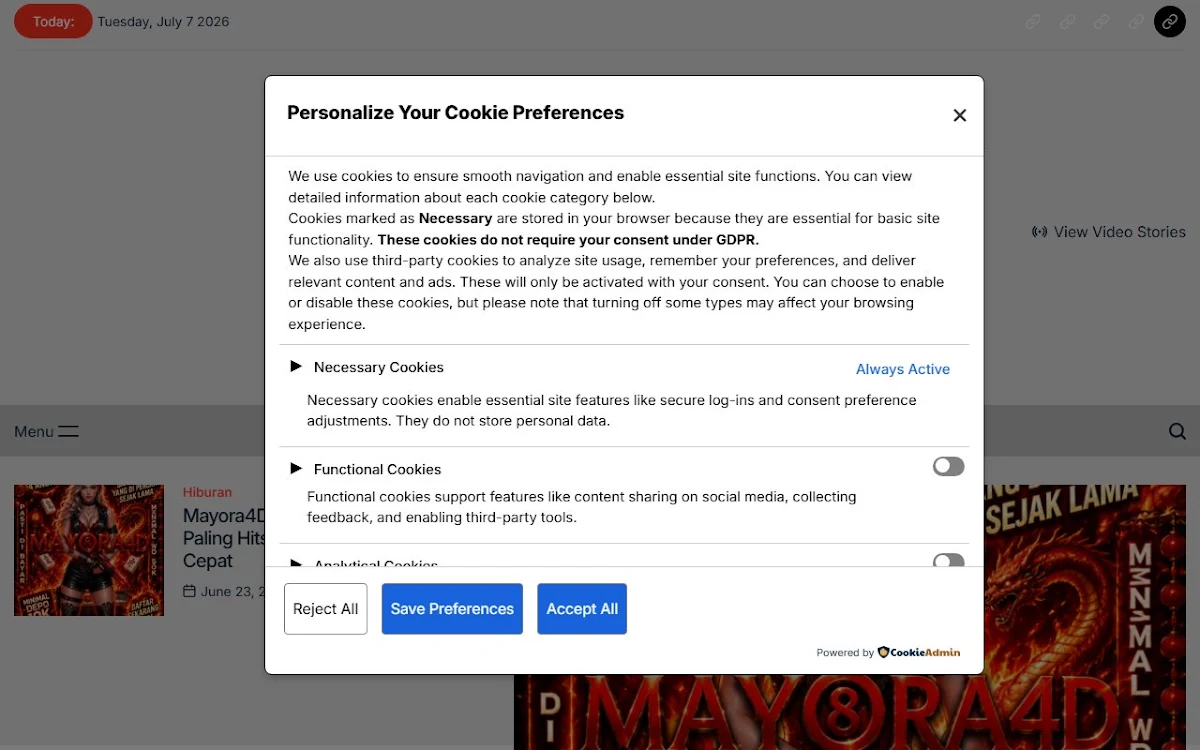
Task: Click the Accept All button
Action: point(582,609)
